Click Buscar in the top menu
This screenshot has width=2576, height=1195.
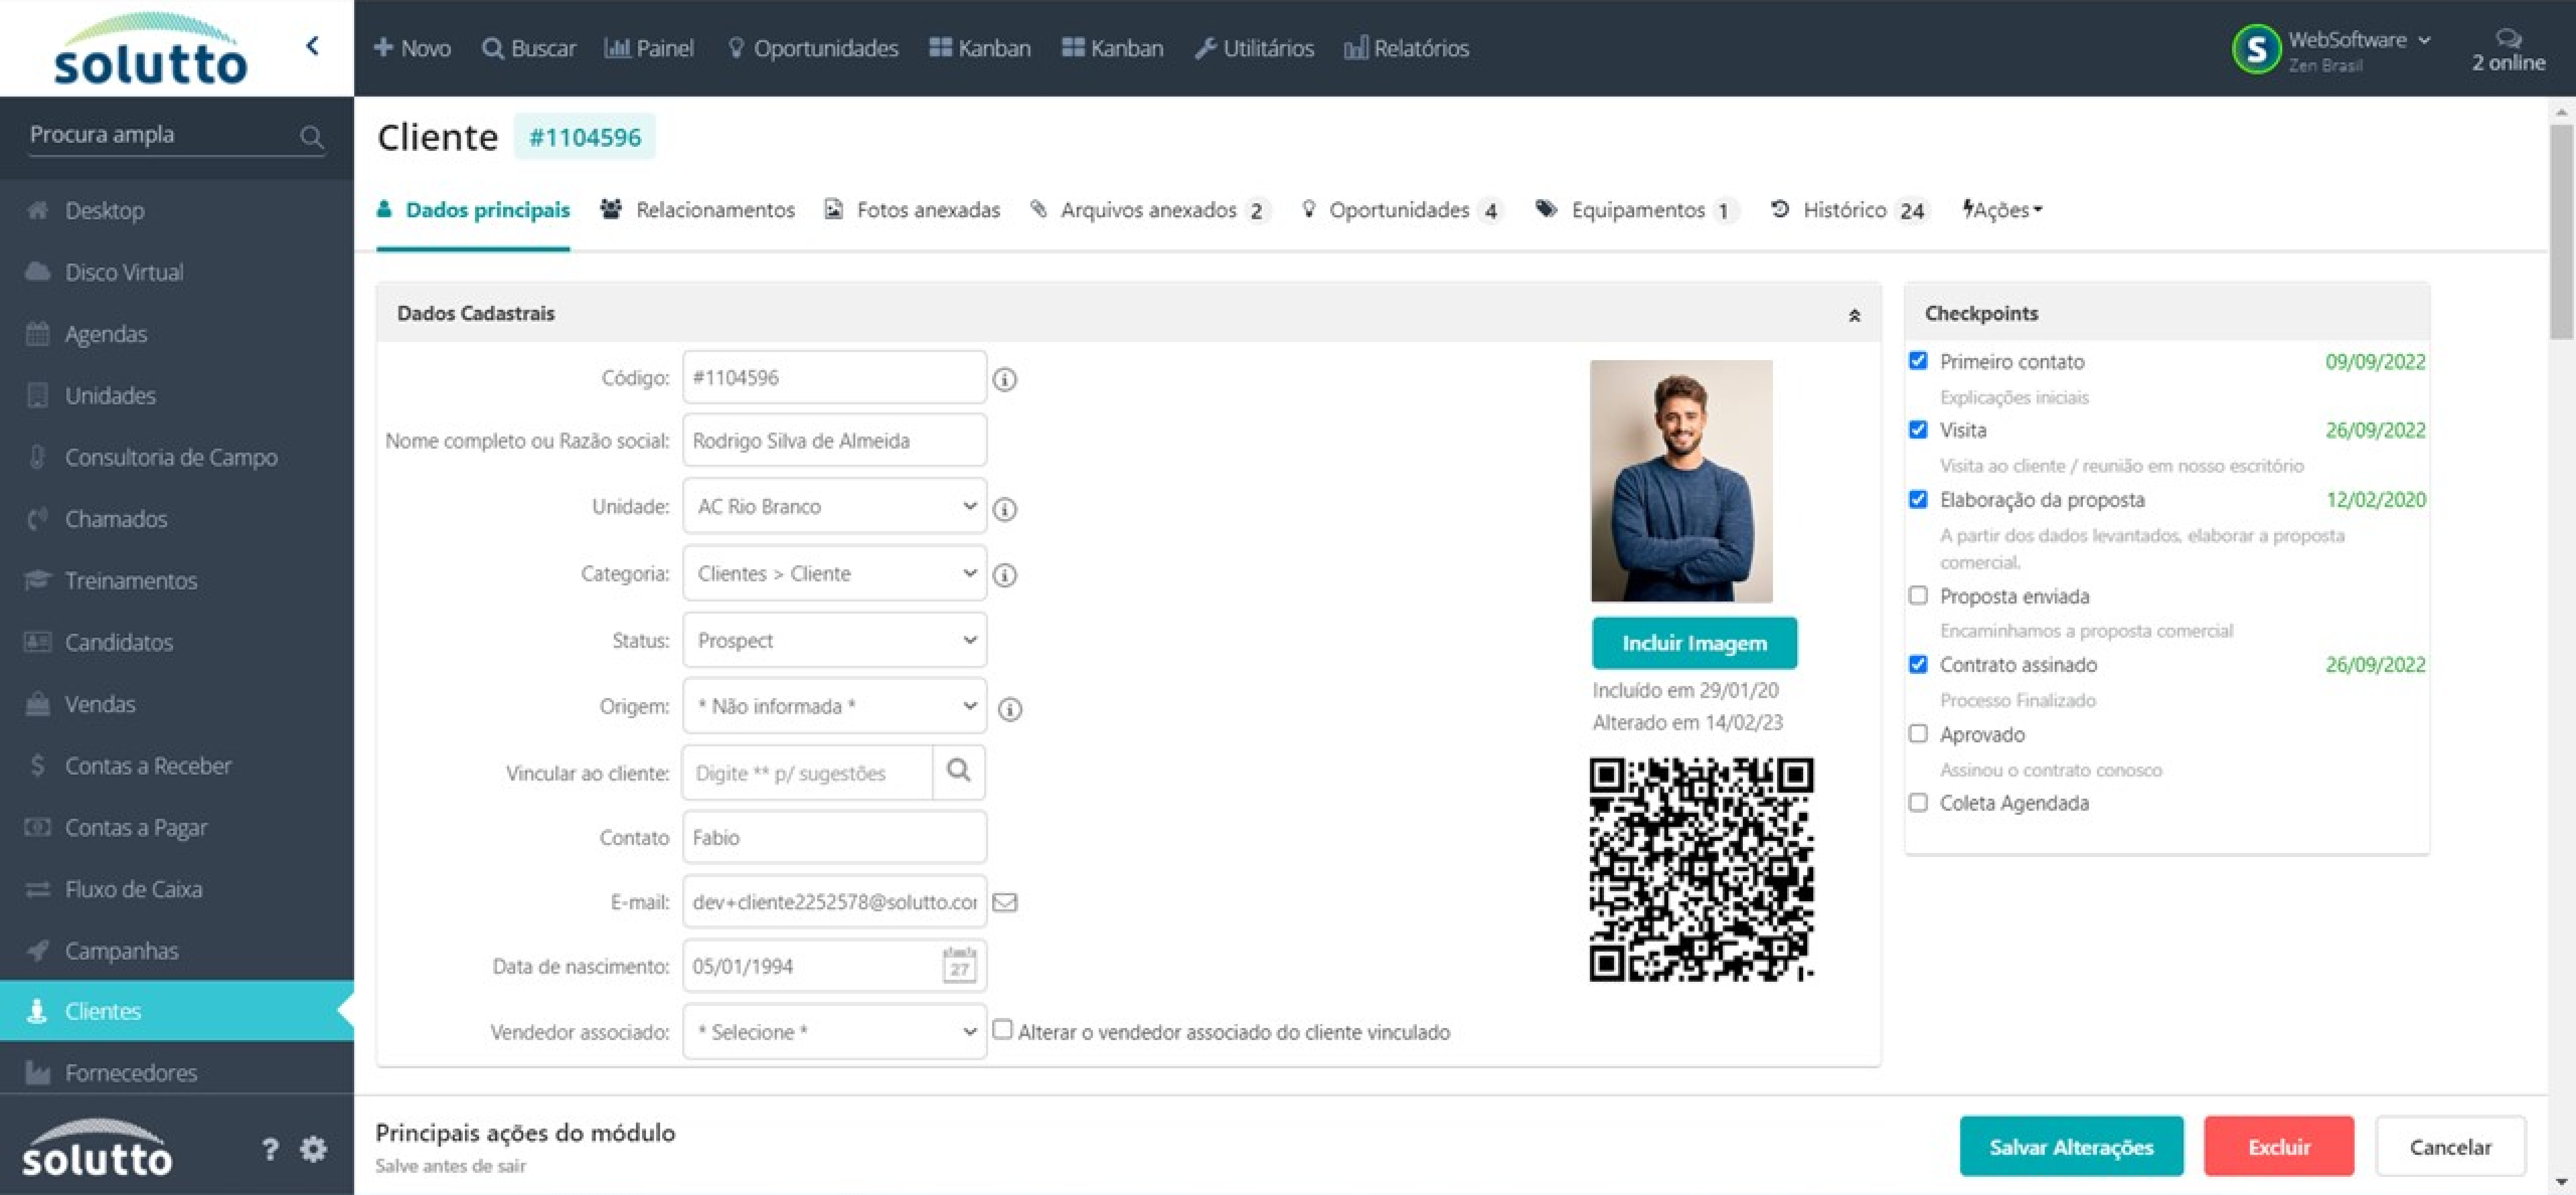coord(529,48)
